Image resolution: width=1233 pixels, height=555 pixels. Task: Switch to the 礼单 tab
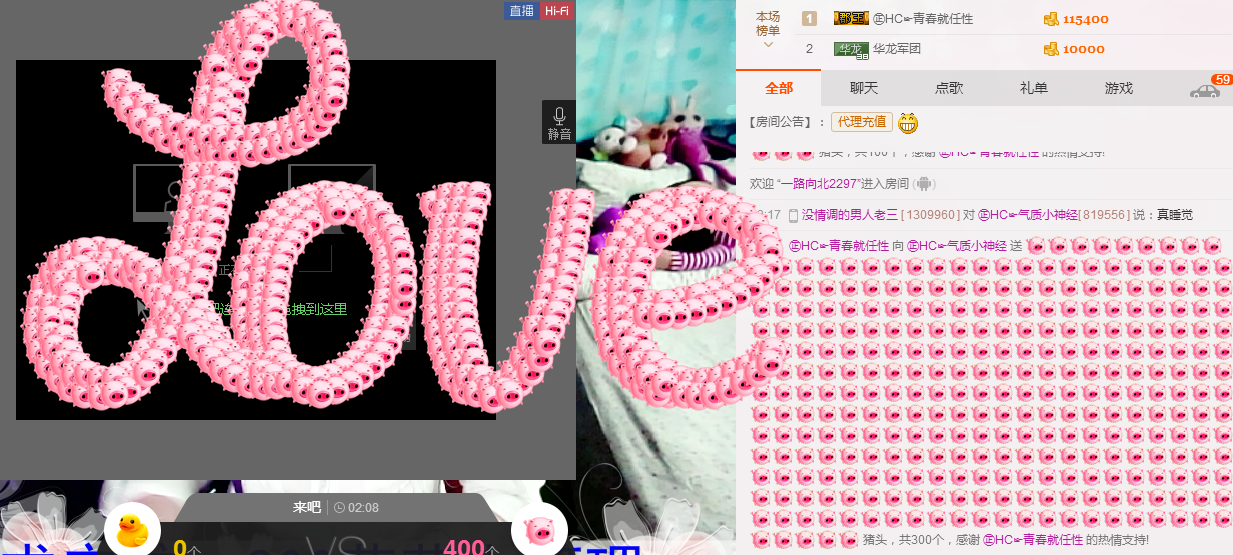1034,88
